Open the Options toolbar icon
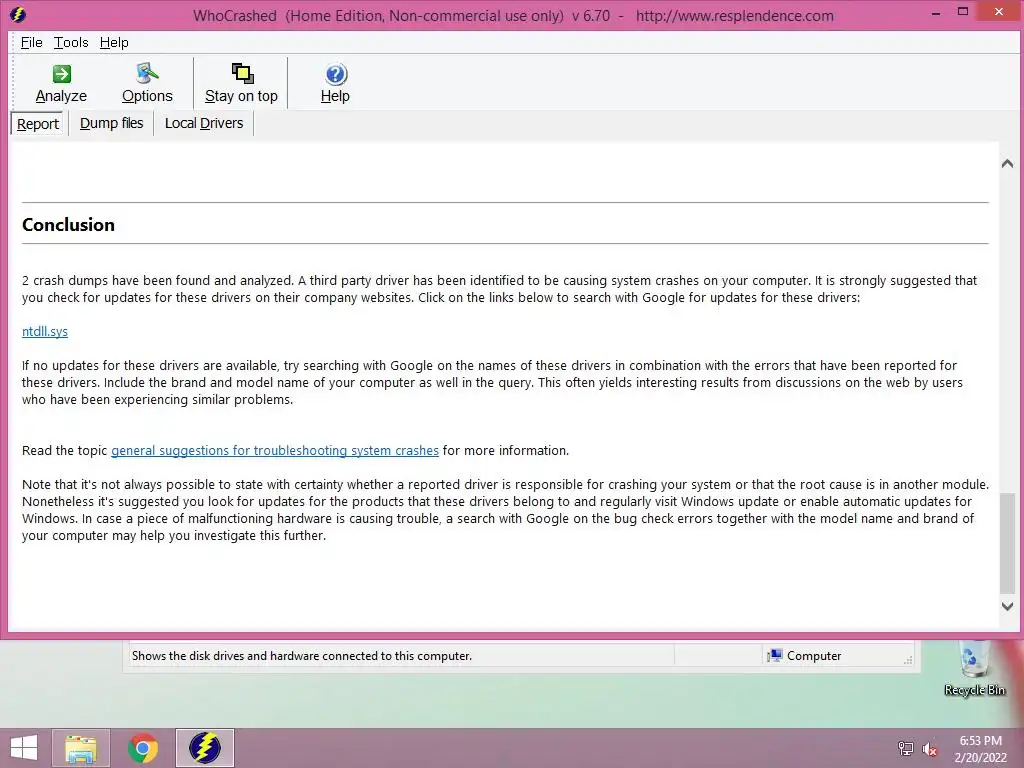This screenshot has width=1024, height=768. coord(147,73)
